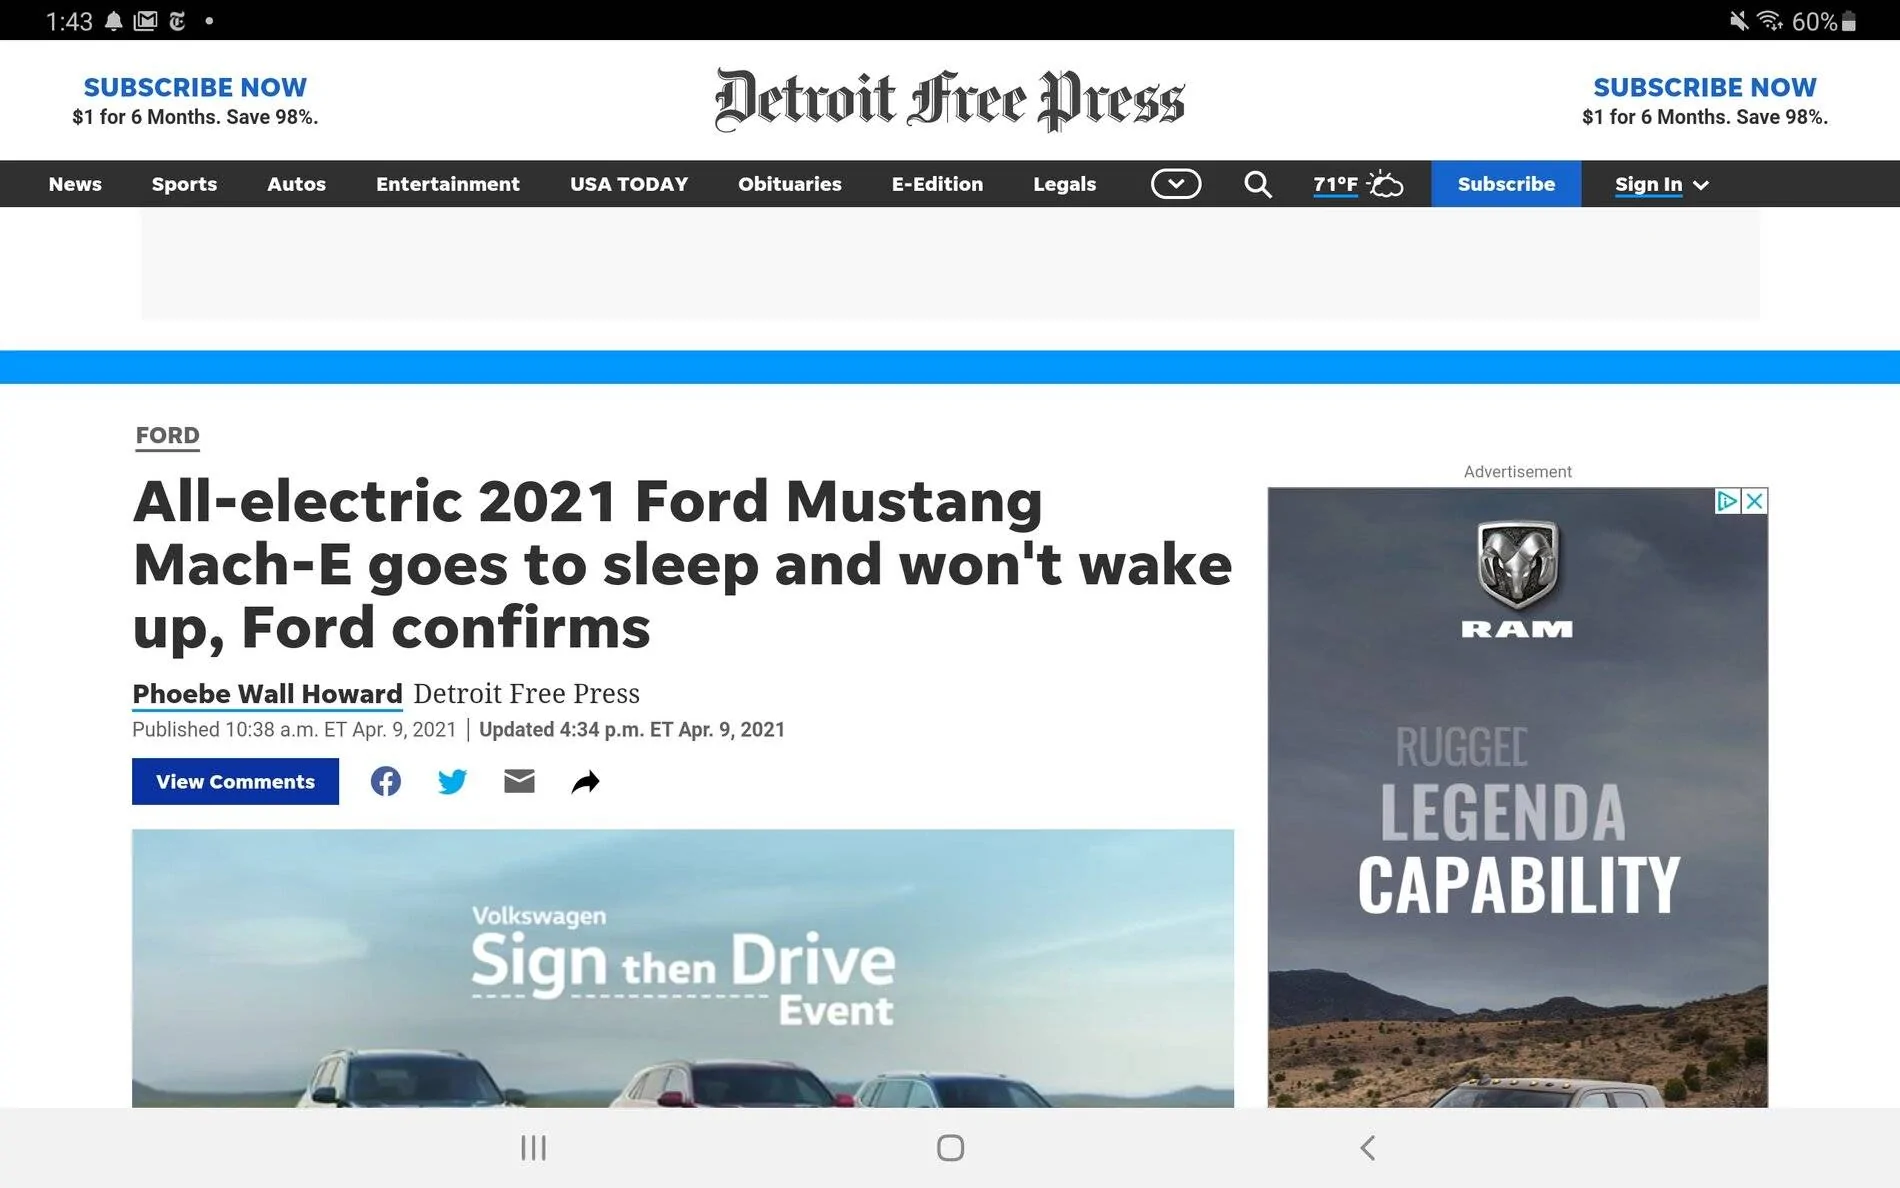The width and height of the screenshot is (1900, 1188).
Task: Tap the mail notification icon in the status bar
Action: tap(145, 21)
